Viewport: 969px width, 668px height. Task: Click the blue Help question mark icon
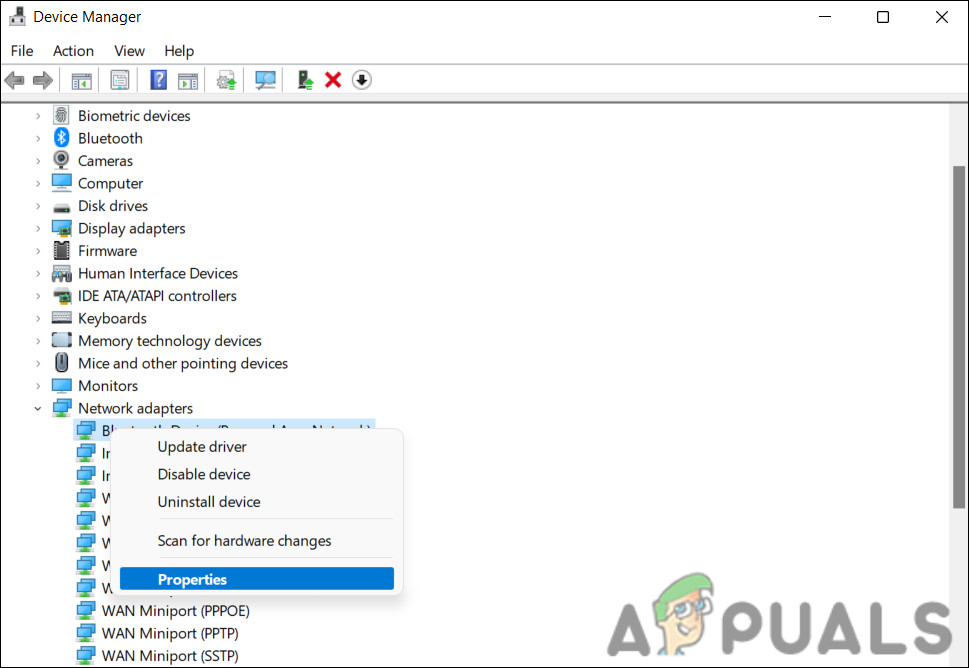pyautogui.click(x=159, y=80)
